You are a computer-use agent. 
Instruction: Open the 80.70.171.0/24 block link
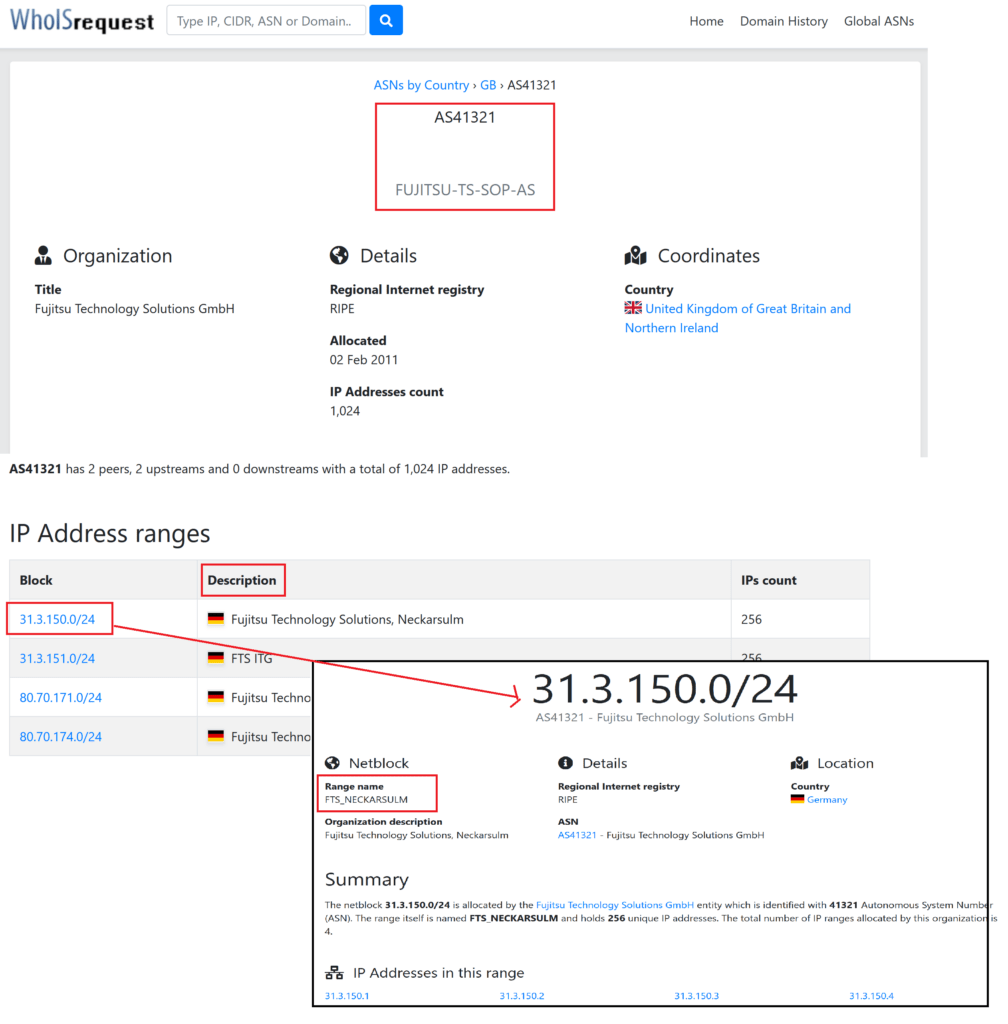[61, 697]
